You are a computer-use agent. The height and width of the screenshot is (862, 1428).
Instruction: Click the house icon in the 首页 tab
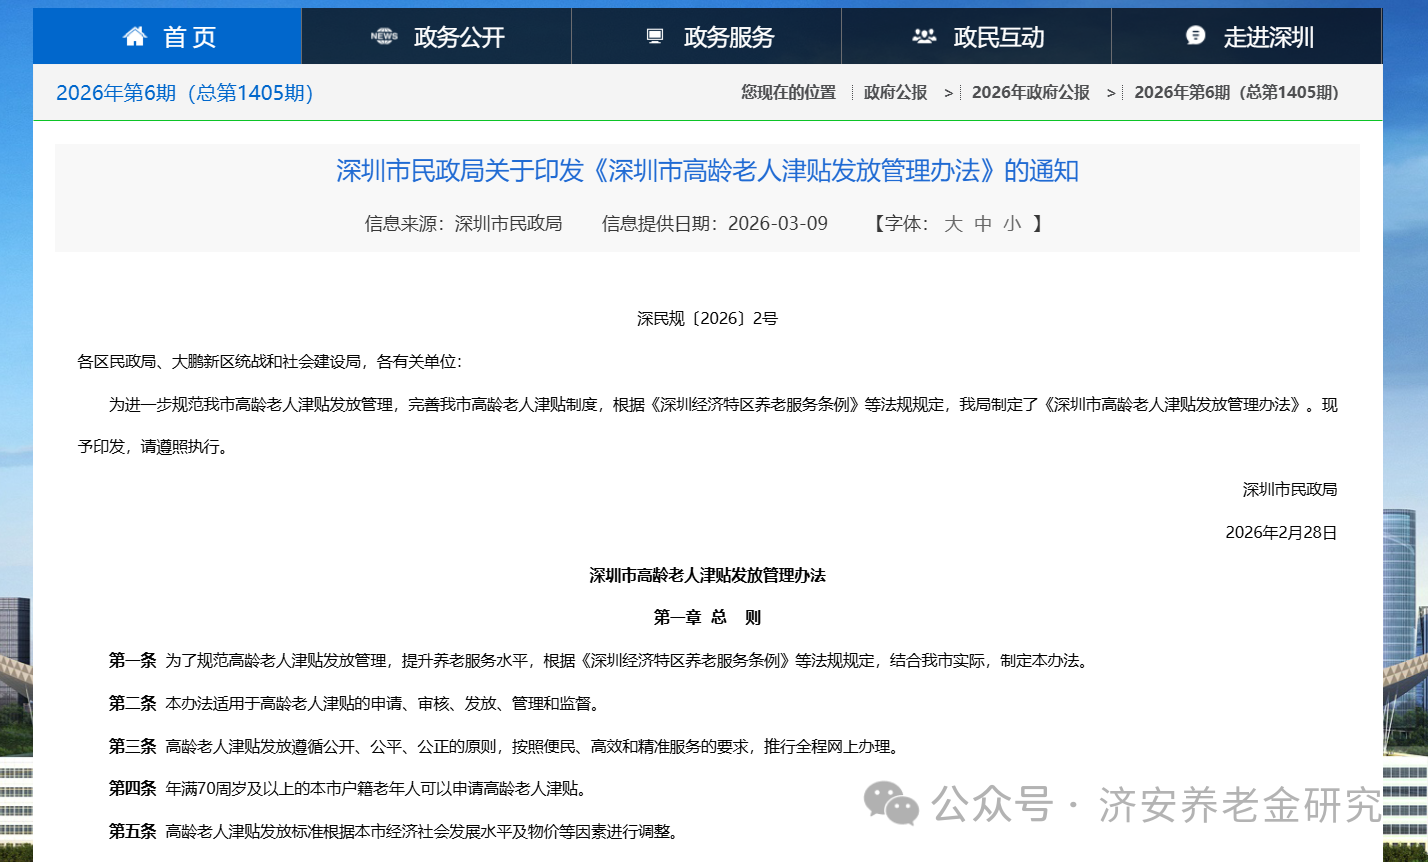coord(135,37)
